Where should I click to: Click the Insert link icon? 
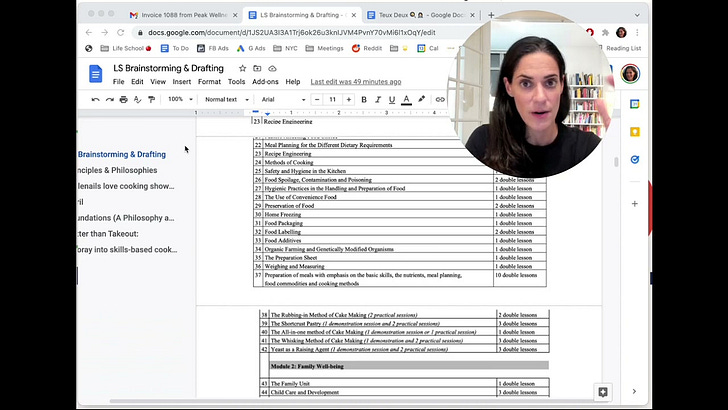coord(440,99)
